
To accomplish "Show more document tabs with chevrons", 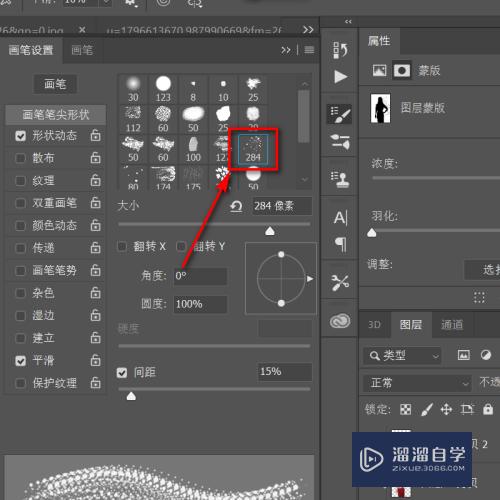I will (x=308, y=30).
